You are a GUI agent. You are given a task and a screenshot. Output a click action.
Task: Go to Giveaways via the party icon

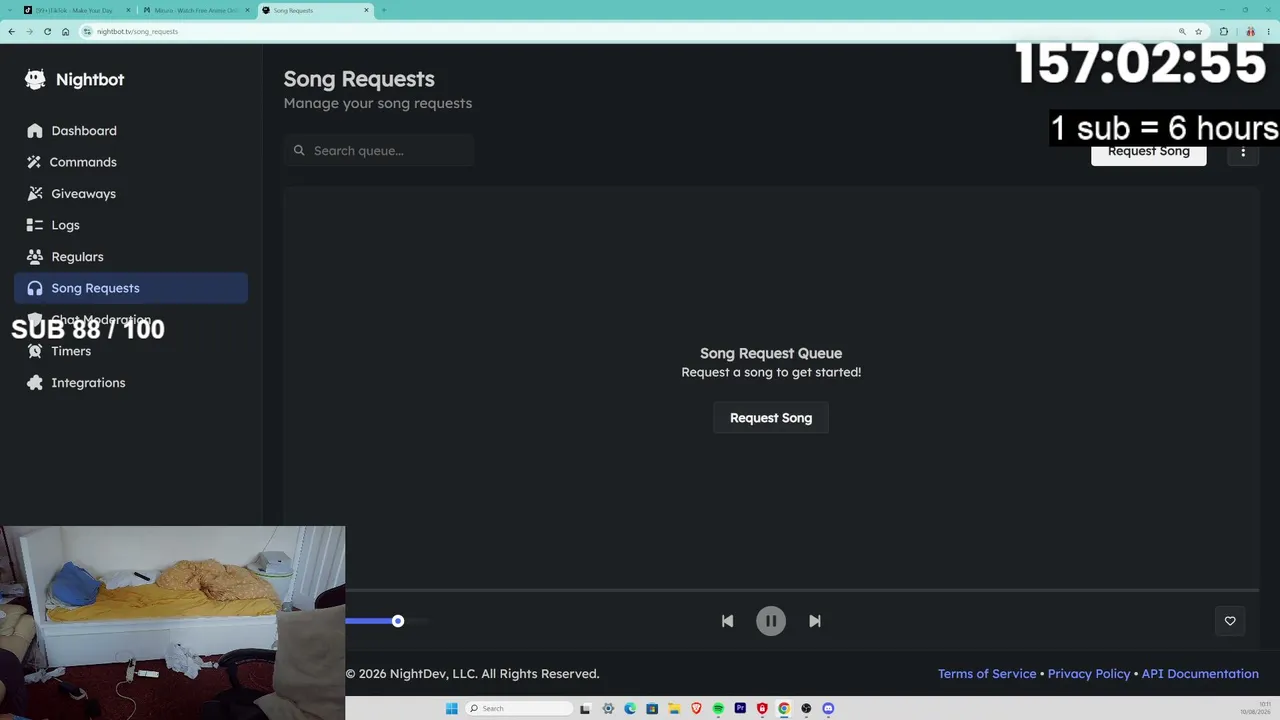pos(35,194)
